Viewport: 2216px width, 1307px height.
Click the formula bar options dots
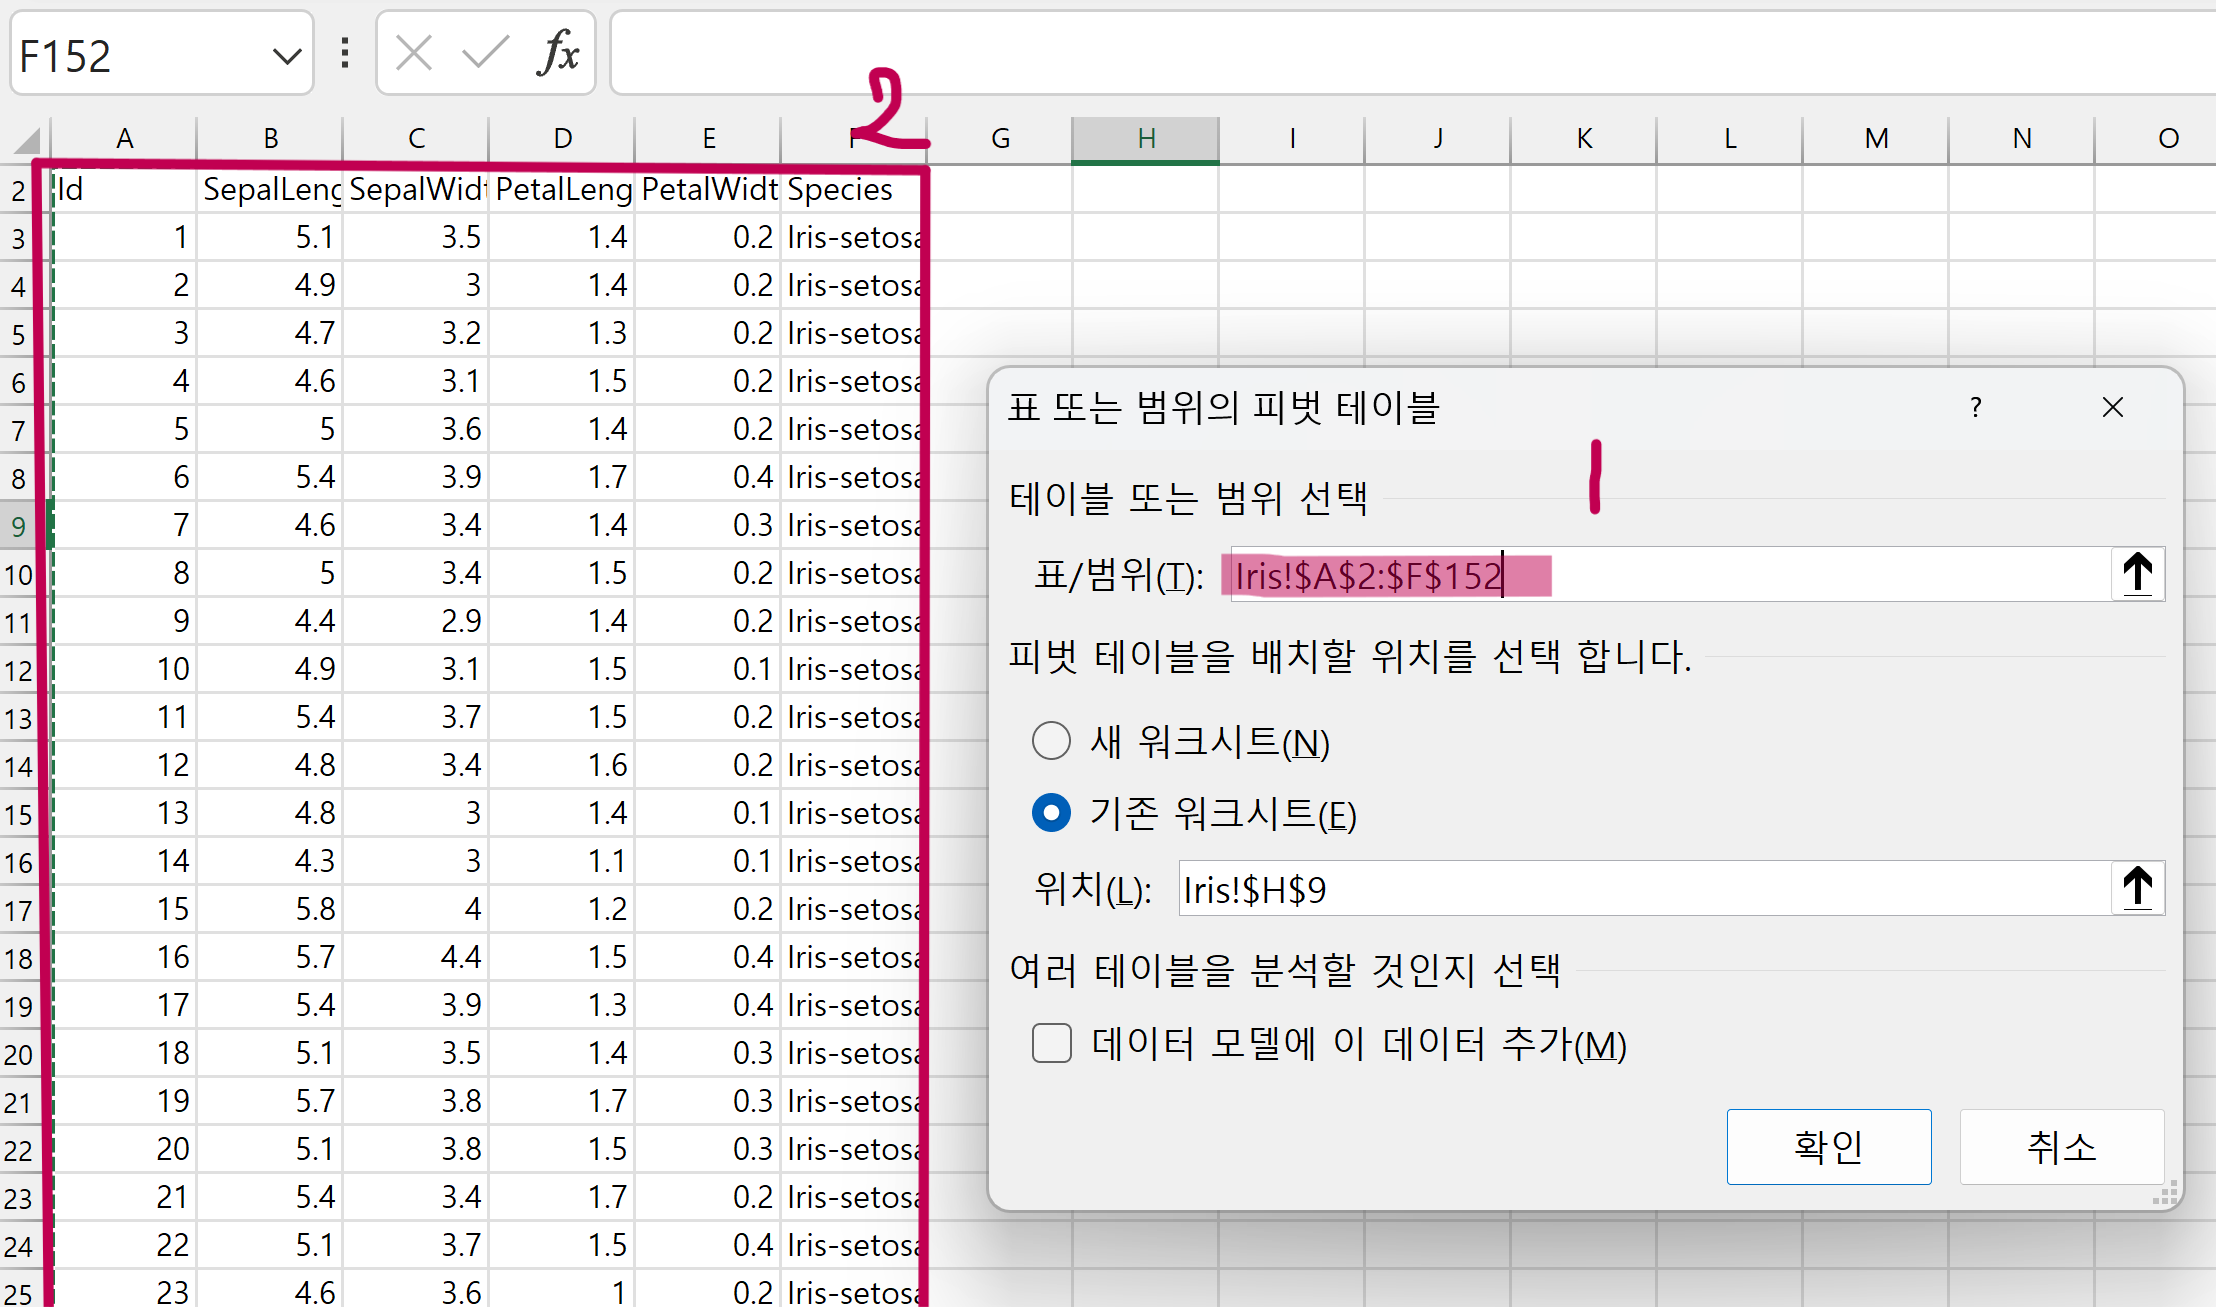pyautogui.click(x=345, y=53)
